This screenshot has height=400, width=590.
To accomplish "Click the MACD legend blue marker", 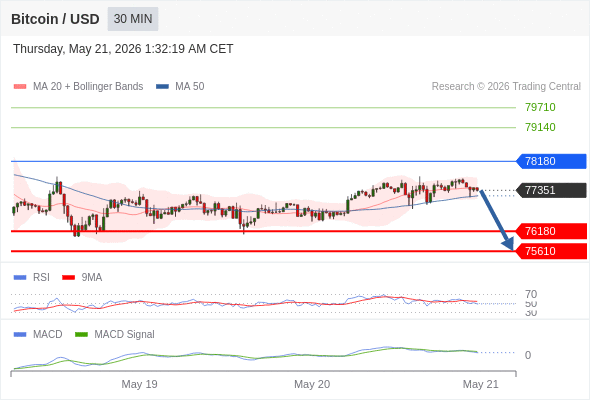I will (x=20, y=335).
